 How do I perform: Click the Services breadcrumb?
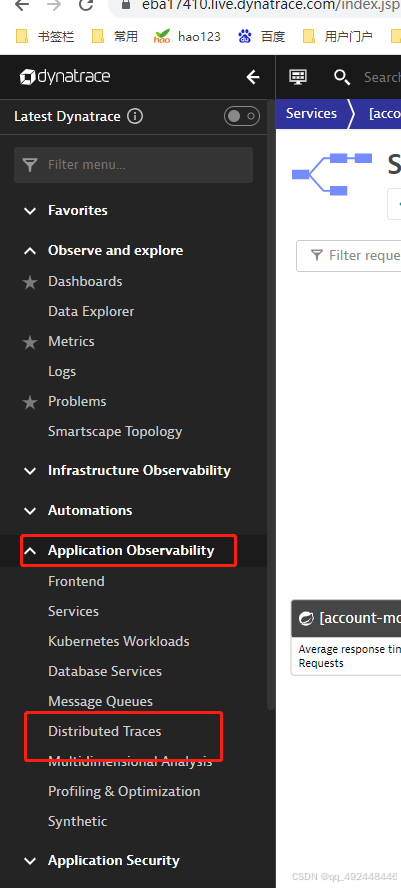(x=311, y=114)
